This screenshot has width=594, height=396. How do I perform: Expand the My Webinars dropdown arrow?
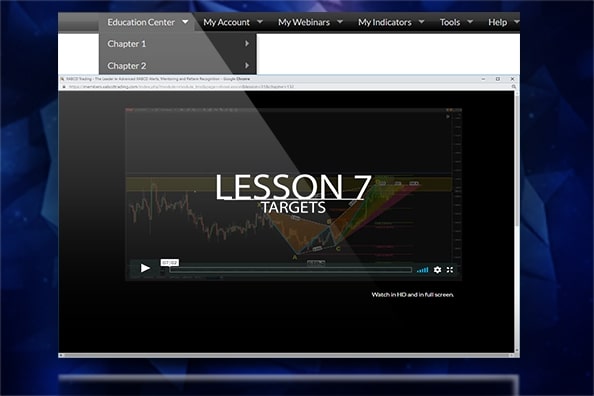(340, 22)
